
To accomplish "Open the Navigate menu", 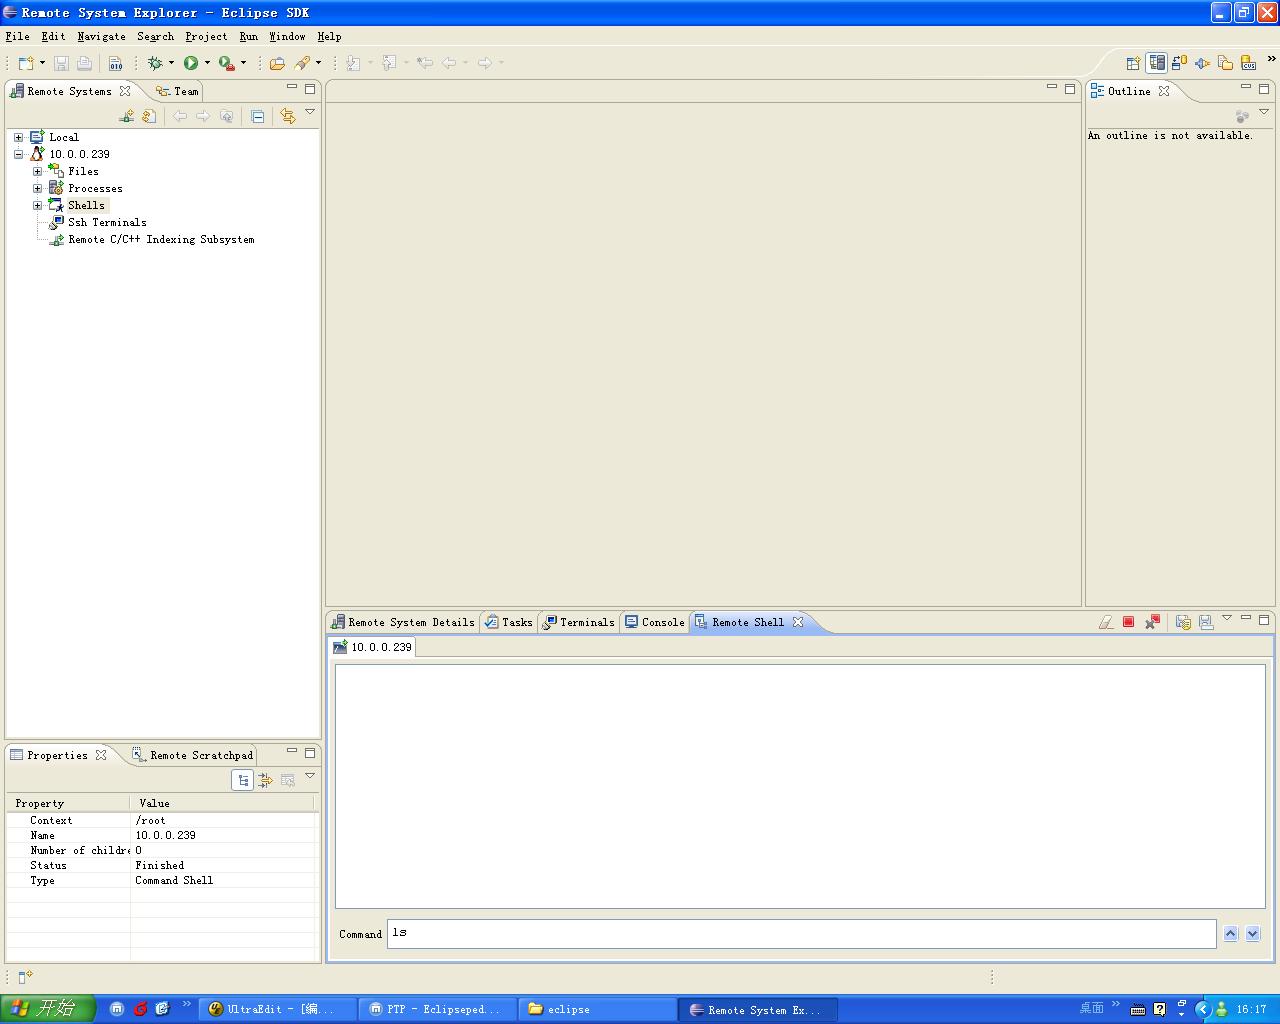I will [102, 36].
